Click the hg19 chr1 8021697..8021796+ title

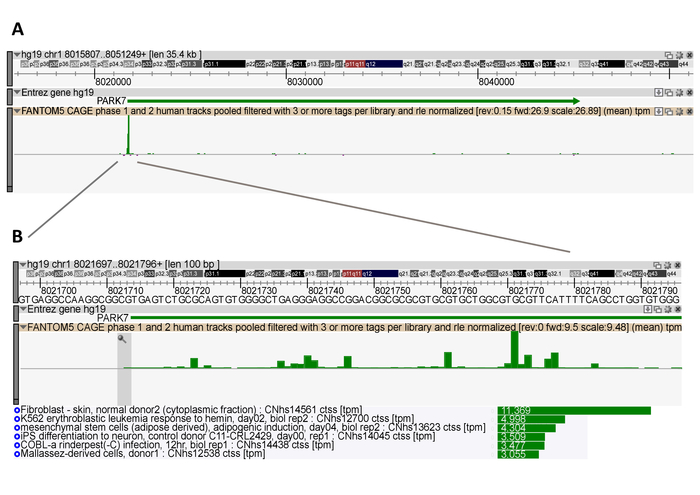pyautogui.click(x=123, y=265)
